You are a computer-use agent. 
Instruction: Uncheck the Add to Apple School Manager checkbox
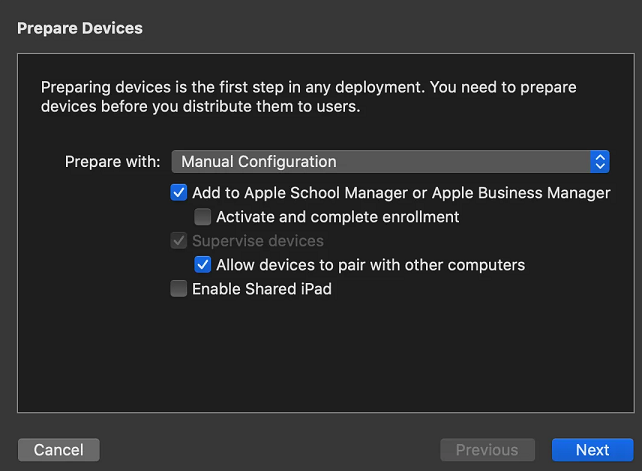179,192
